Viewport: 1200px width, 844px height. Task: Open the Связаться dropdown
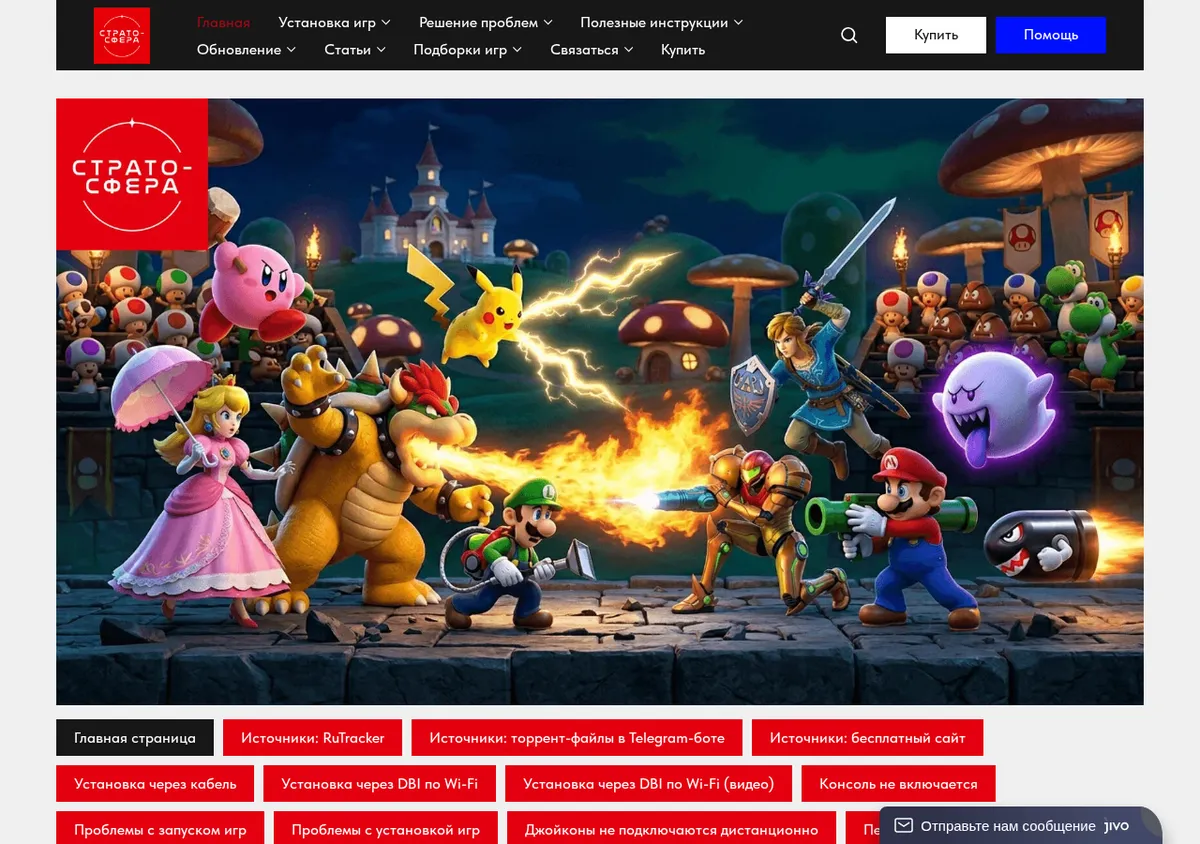coord(592,49)
